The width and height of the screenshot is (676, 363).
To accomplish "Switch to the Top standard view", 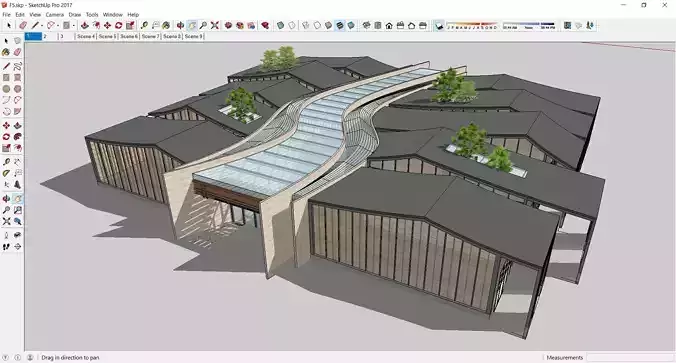I will point(378,25).
